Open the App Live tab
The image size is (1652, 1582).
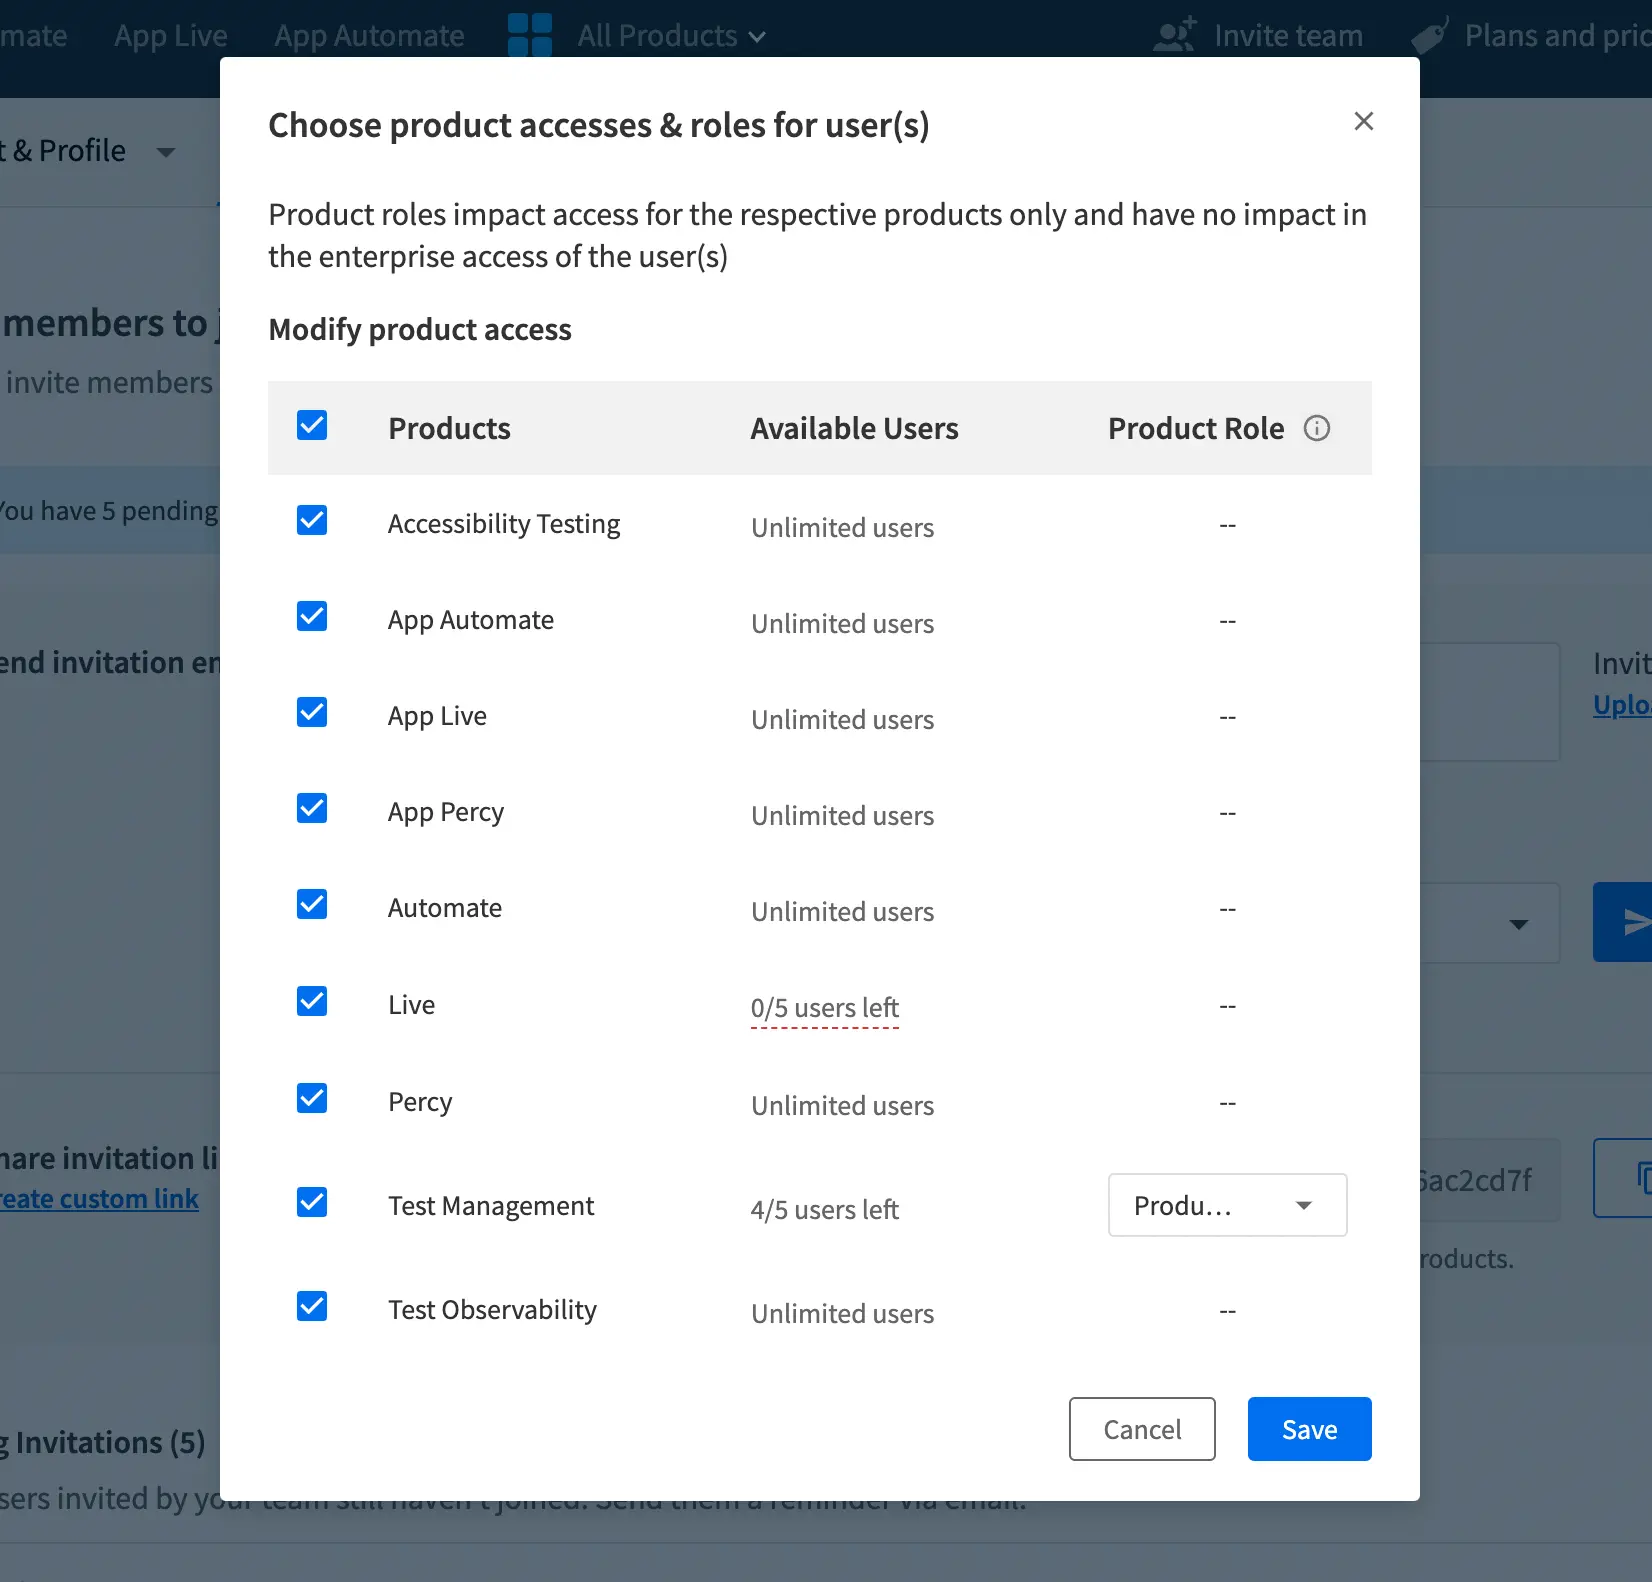coord(171,36)
